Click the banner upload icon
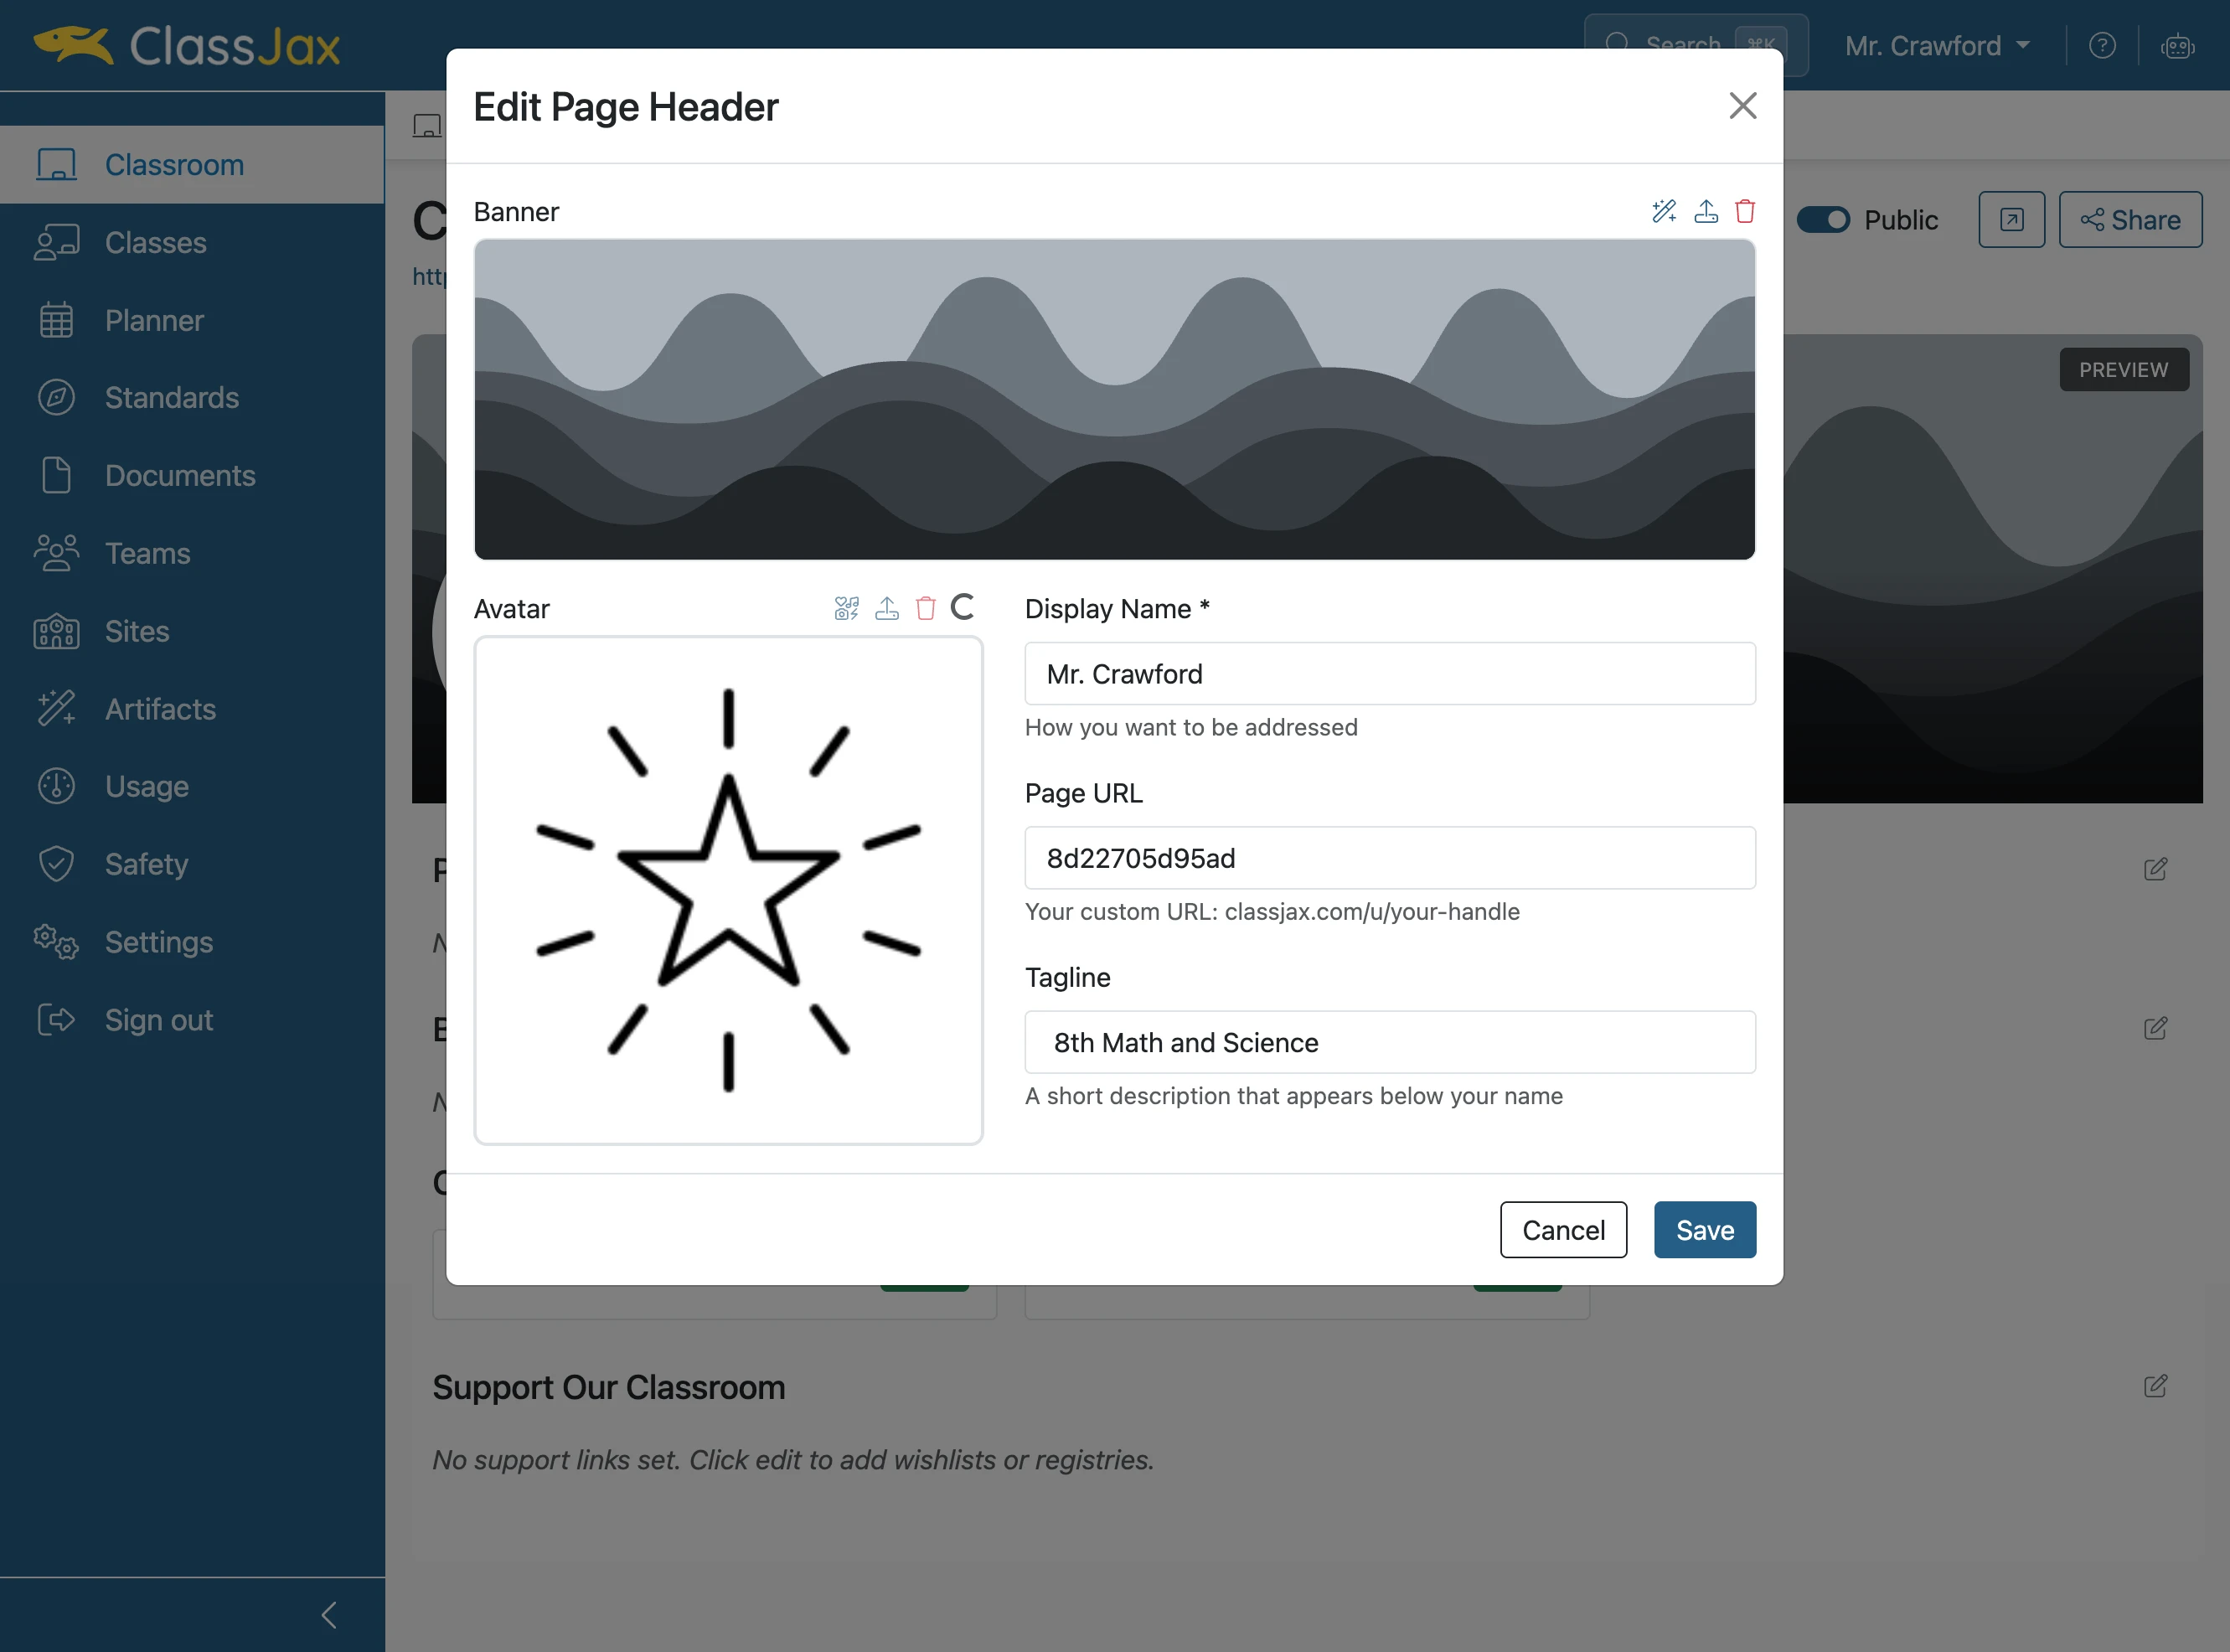 1706,211
